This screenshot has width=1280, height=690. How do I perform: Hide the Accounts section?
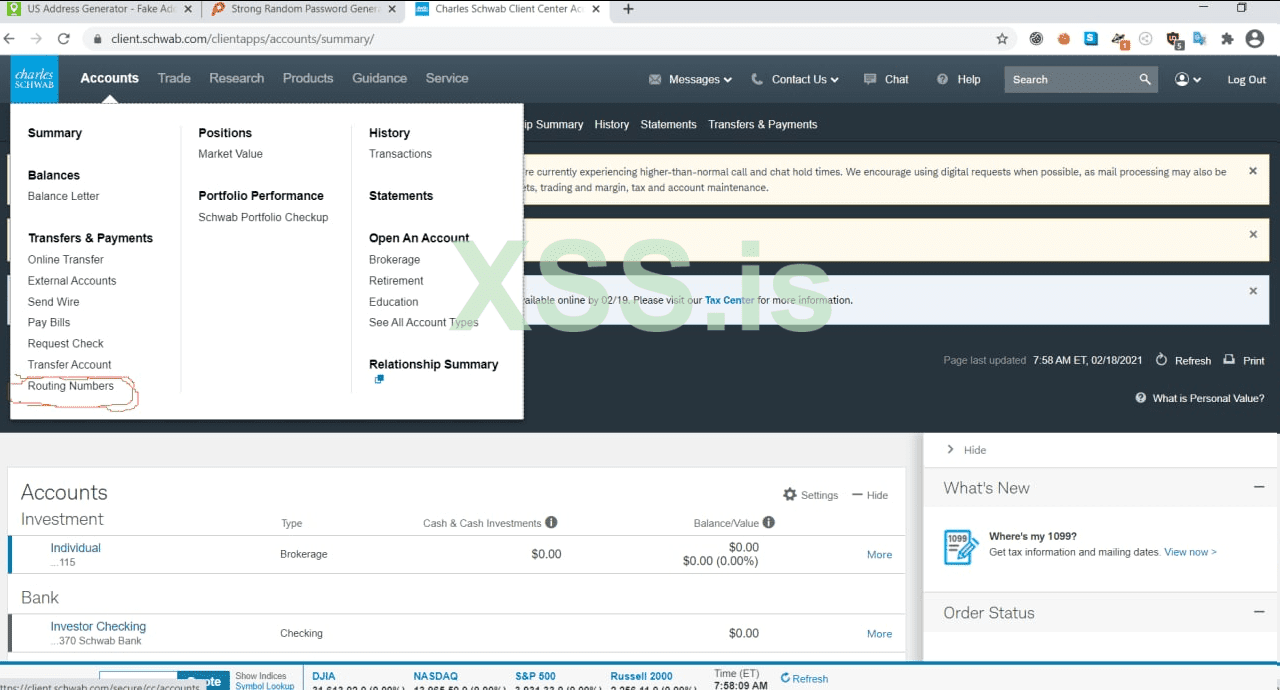[870, 495]
